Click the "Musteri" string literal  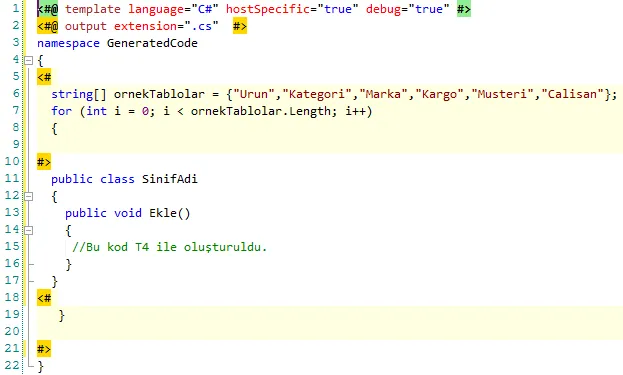pos(503,94)
